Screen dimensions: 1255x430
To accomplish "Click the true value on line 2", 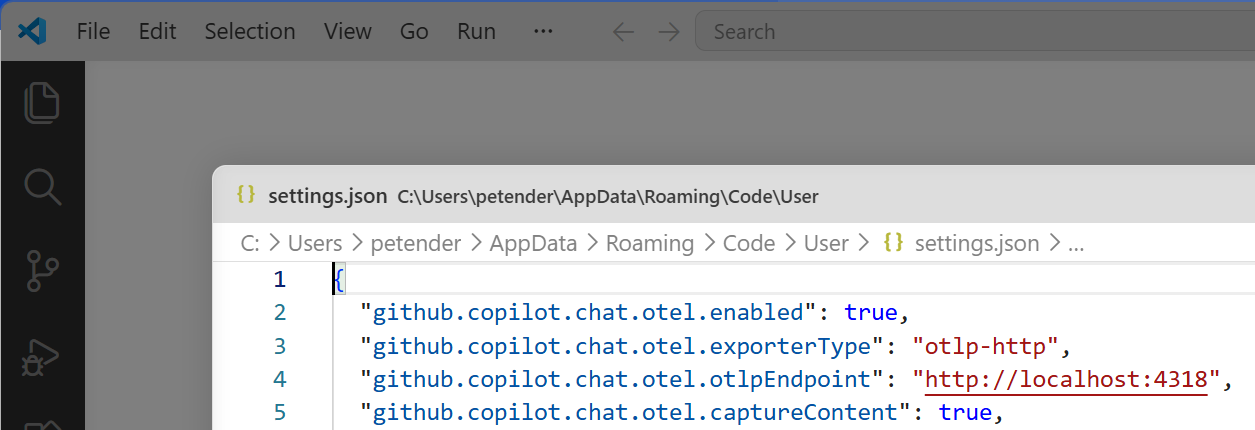I will (871, 313).
